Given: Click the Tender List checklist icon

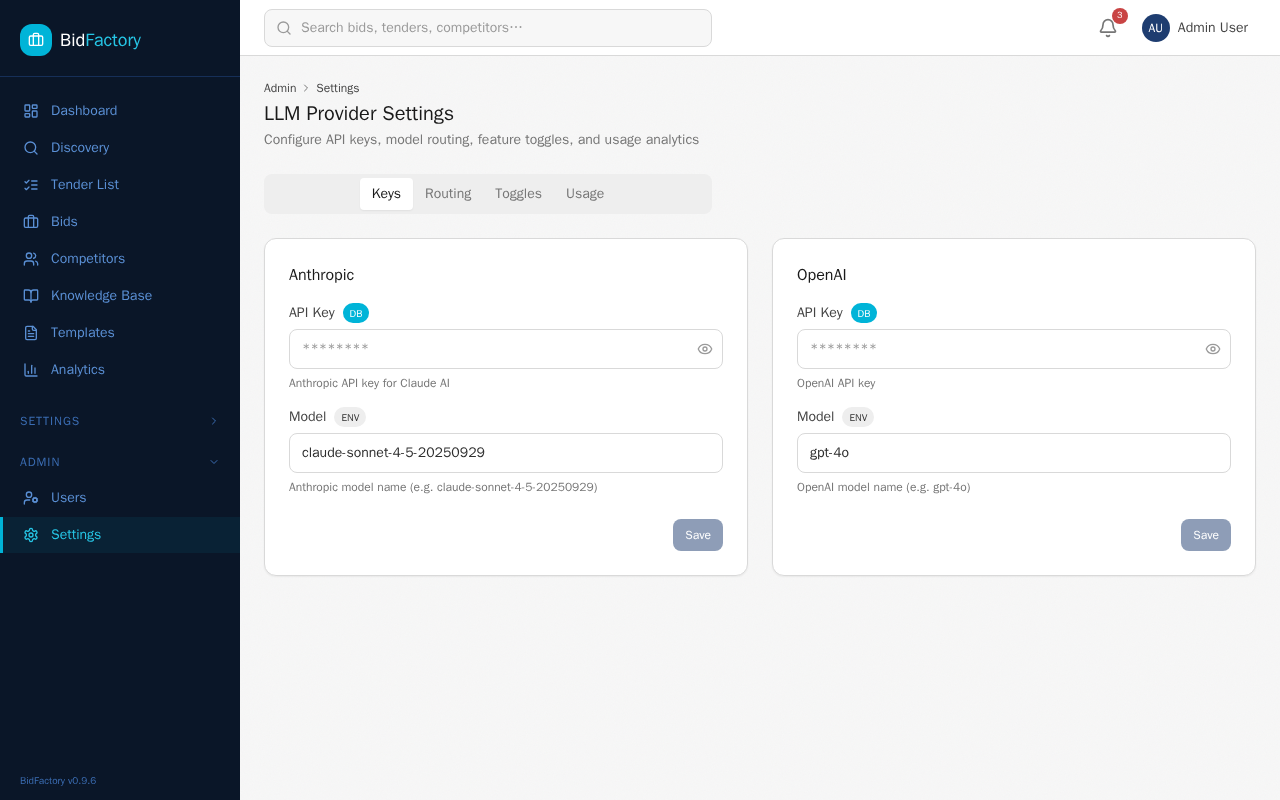Looking at the screenshot, I should click(x=31, y=185).
